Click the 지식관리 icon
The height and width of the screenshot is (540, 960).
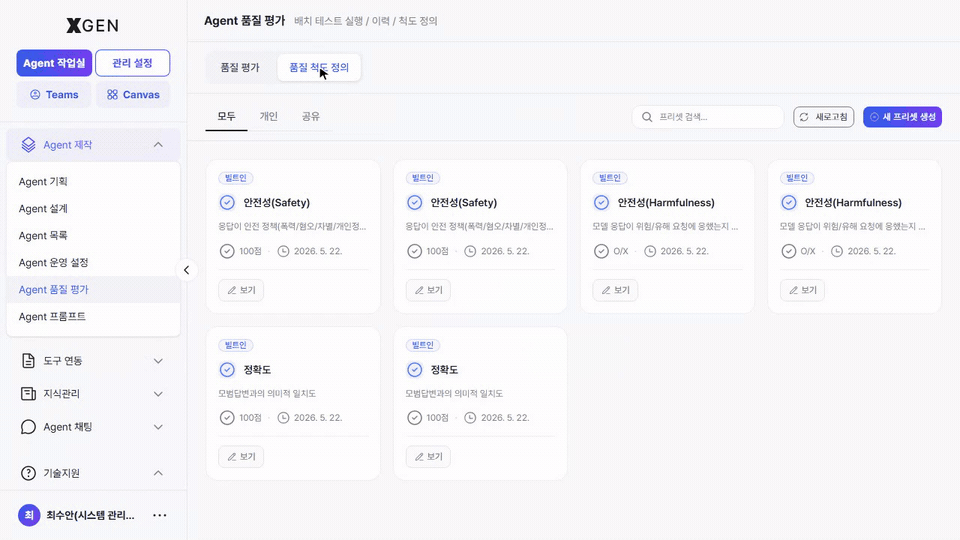click(28, 394)
